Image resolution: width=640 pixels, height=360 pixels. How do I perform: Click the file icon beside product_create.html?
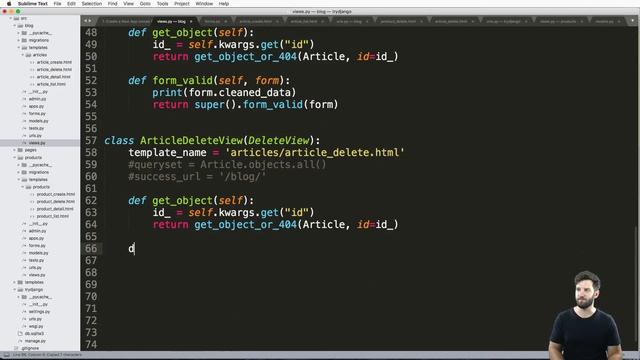click(x=32, y=194)
